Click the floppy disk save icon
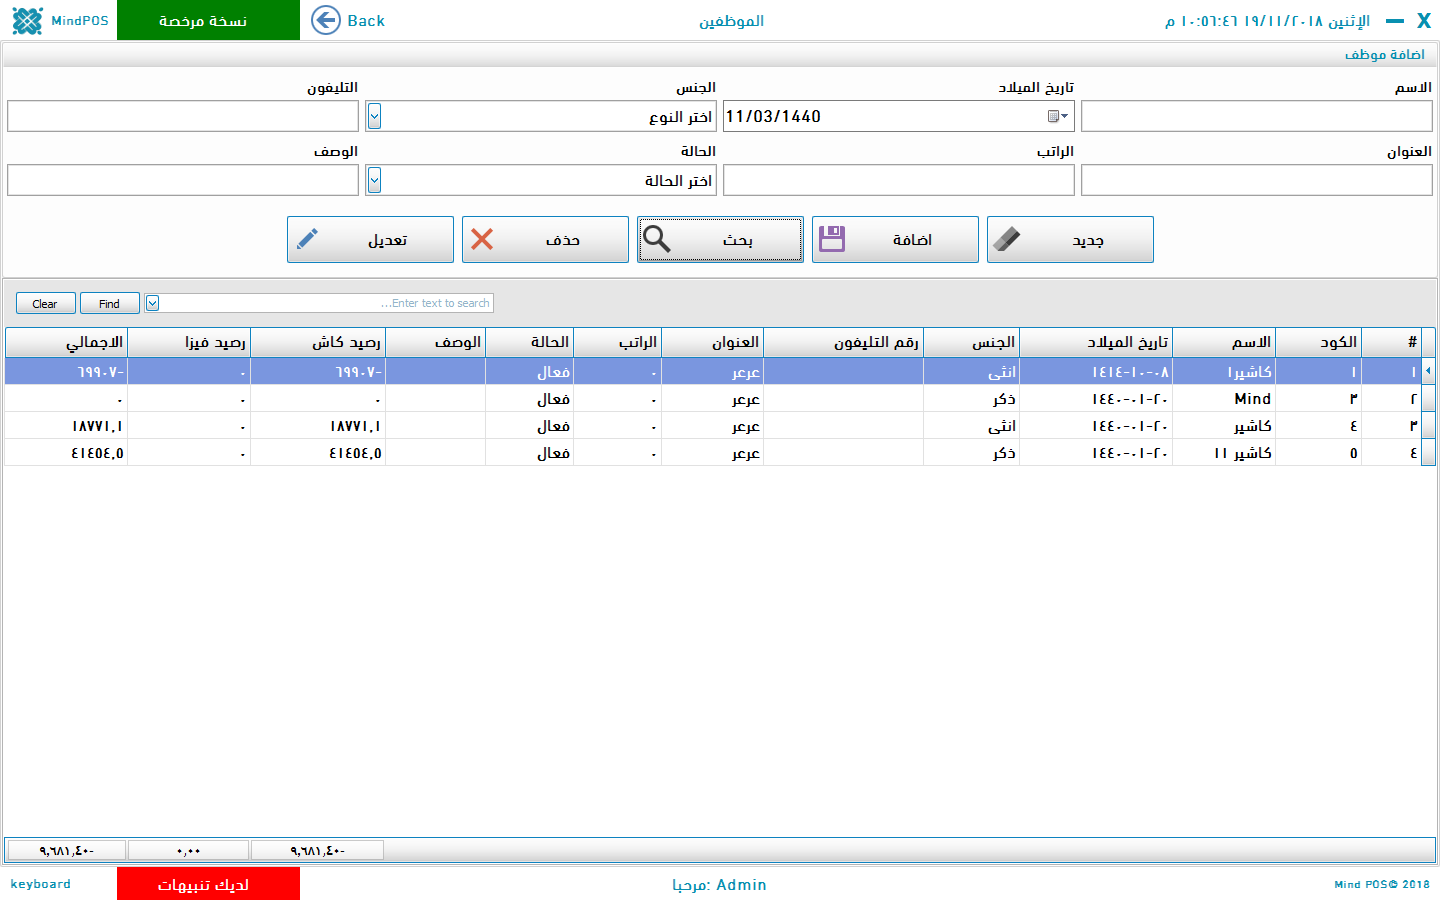1440x900 pixels. point(832,239)
